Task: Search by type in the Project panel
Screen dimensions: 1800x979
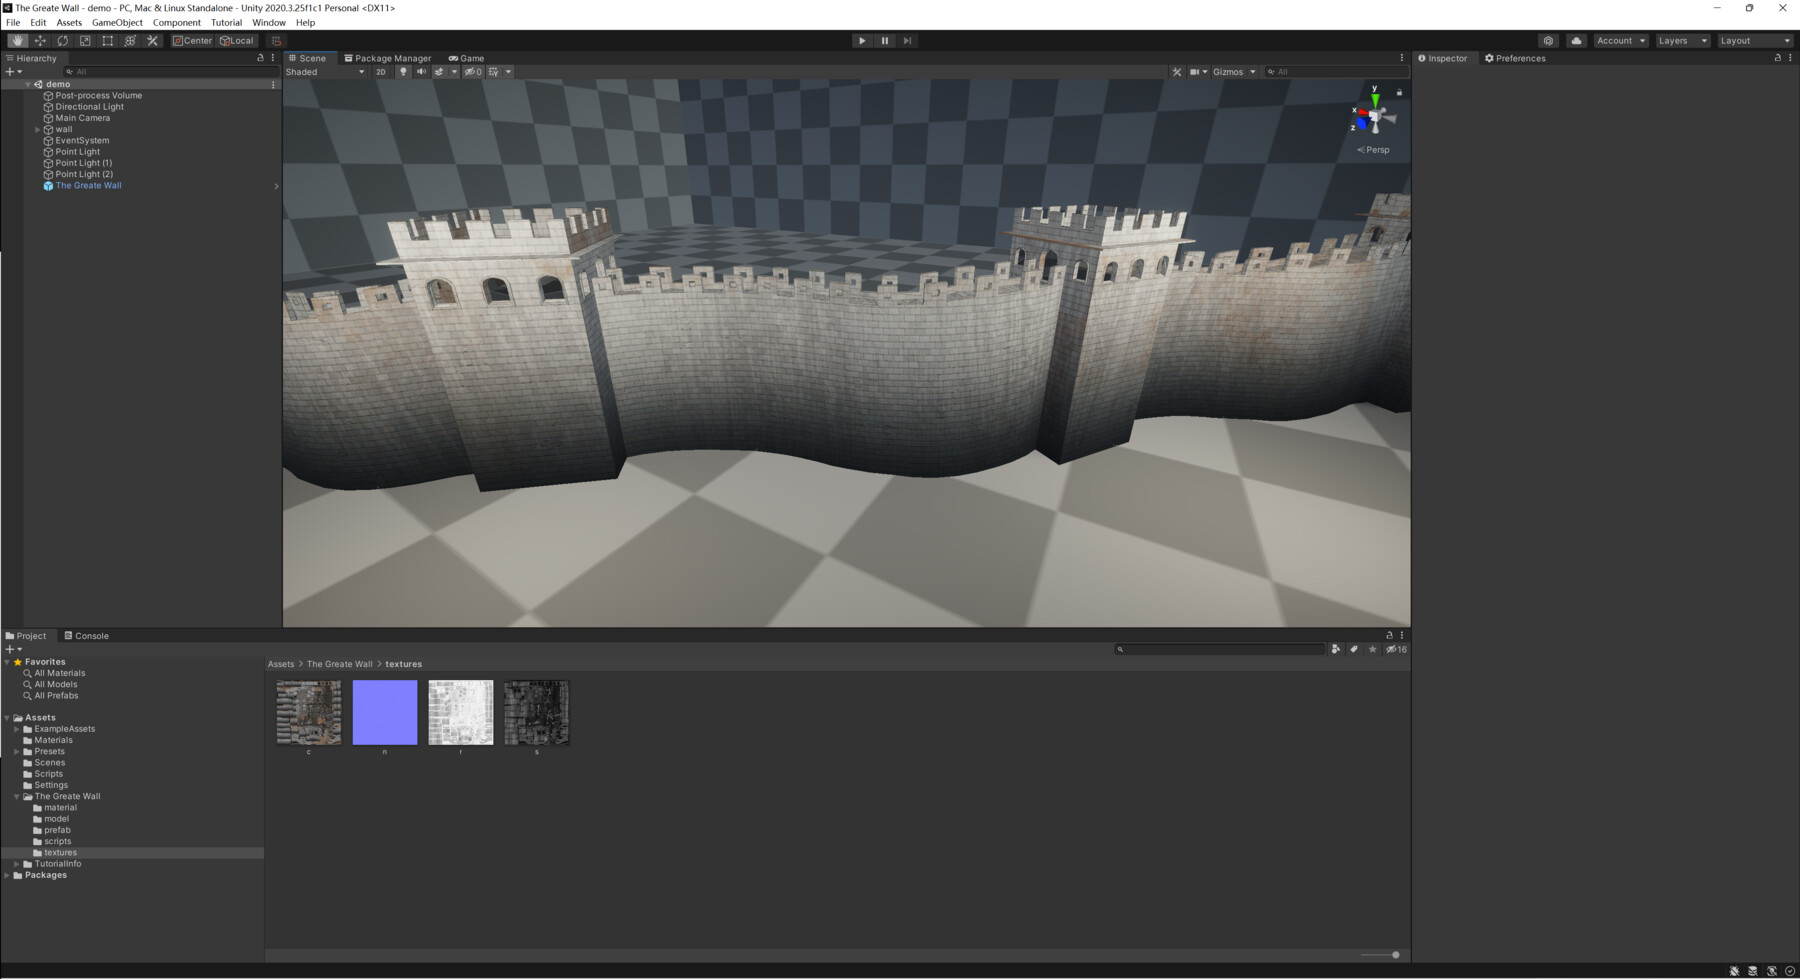Action: point(1335,649)
